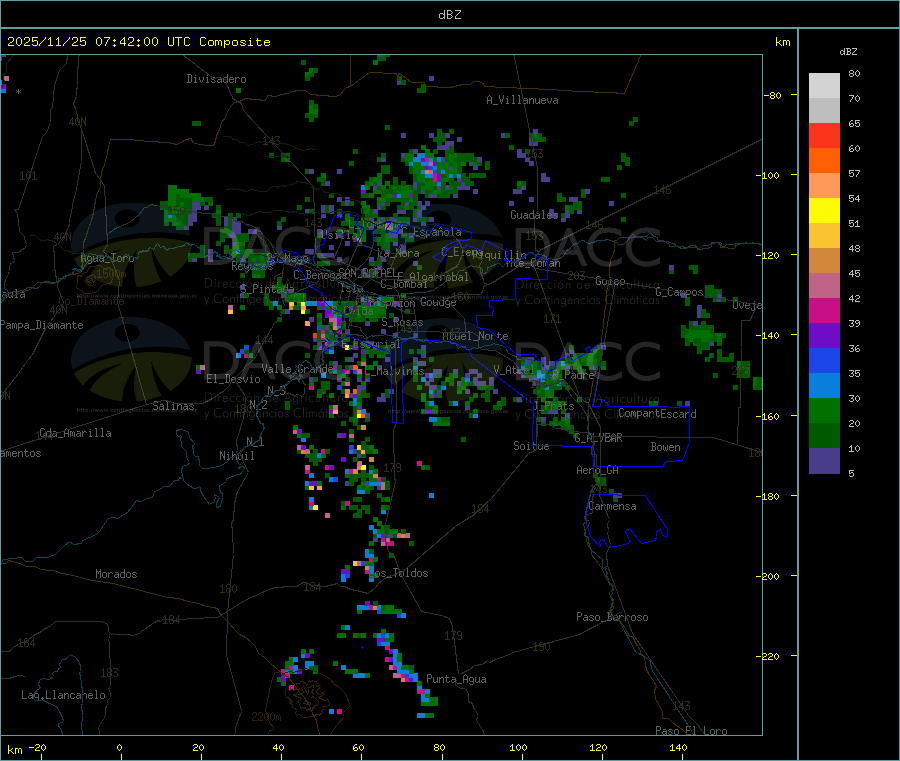The image size is (900, 761).
Task: Click the Cda_Amarilla map label
Action: point(75,433)
